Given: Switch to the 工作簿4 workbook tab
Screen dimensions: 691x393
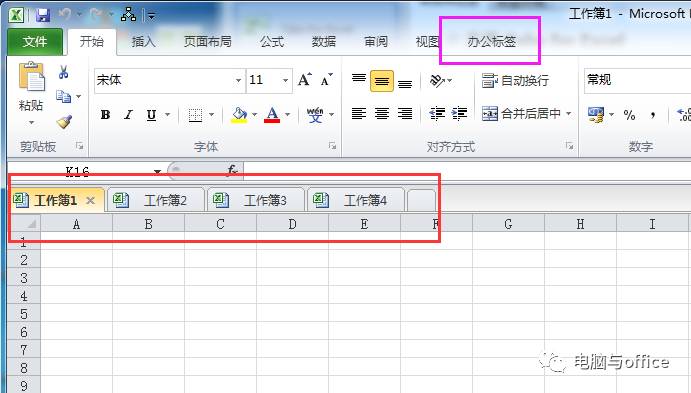Looking at the screenshot, I should [357, 200].
